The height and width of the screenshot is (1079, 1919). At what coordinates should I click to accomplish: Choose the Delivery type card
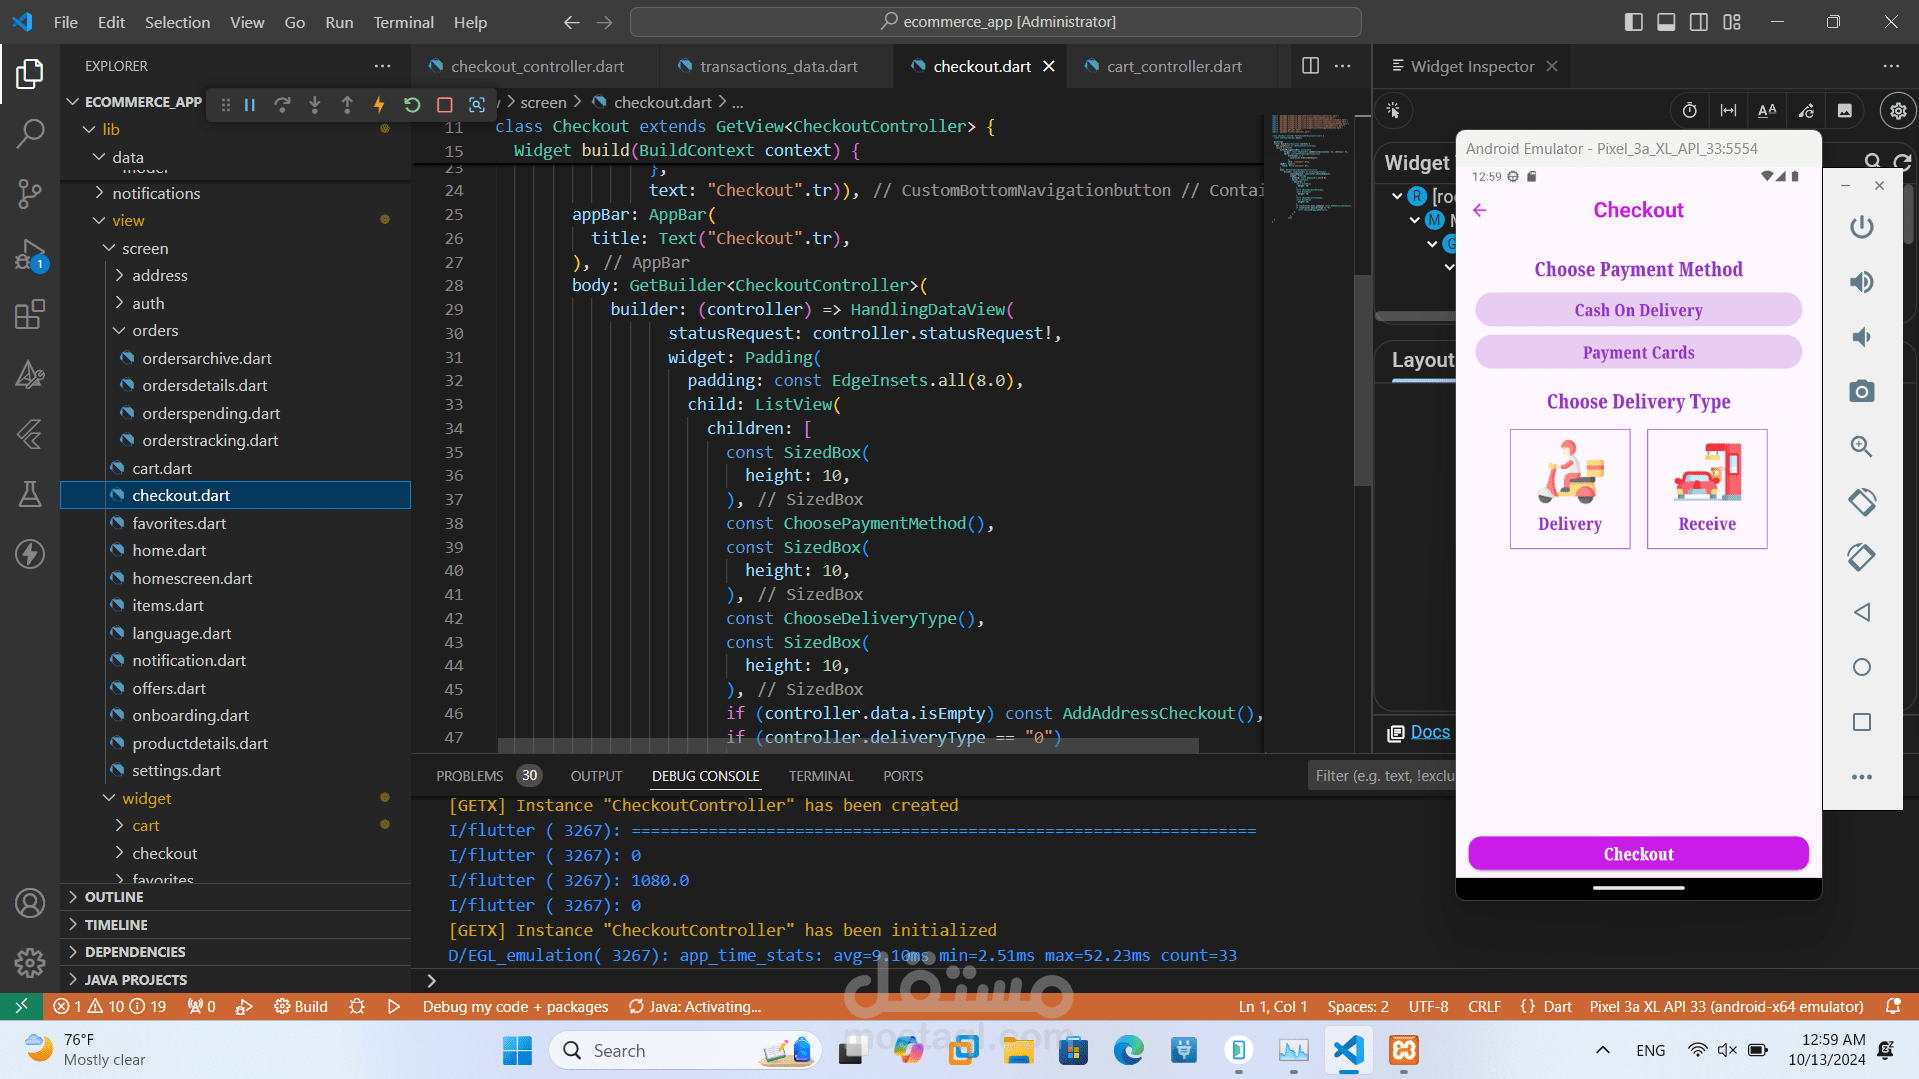(x=1569, y=489)
